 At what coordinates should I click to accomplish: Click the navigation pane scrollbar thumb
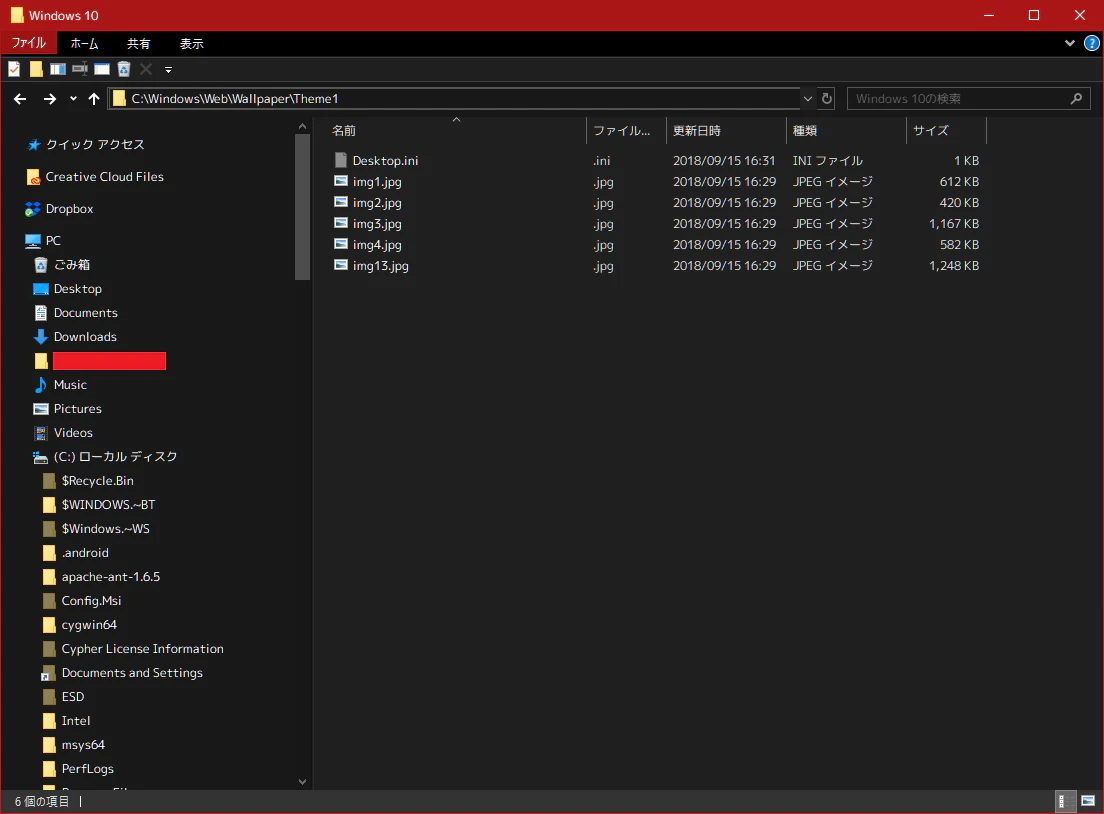(302, 207)
